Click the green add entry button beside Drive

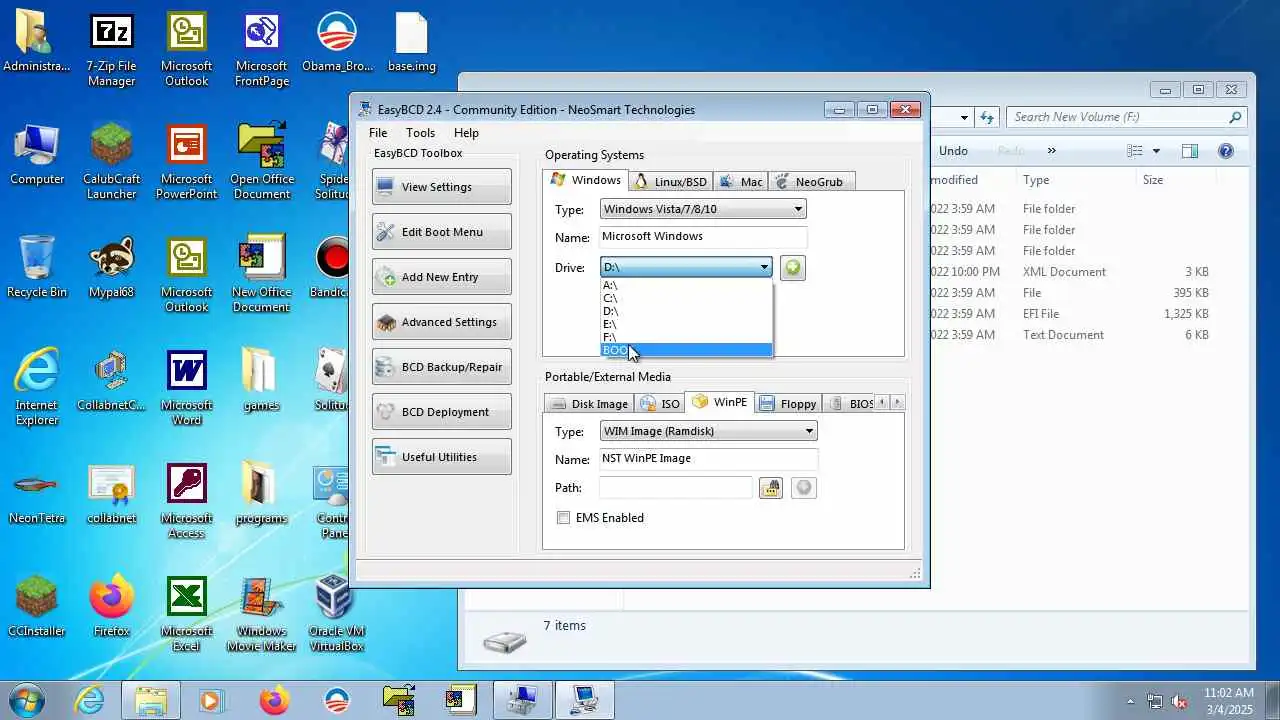pos(792,268)
